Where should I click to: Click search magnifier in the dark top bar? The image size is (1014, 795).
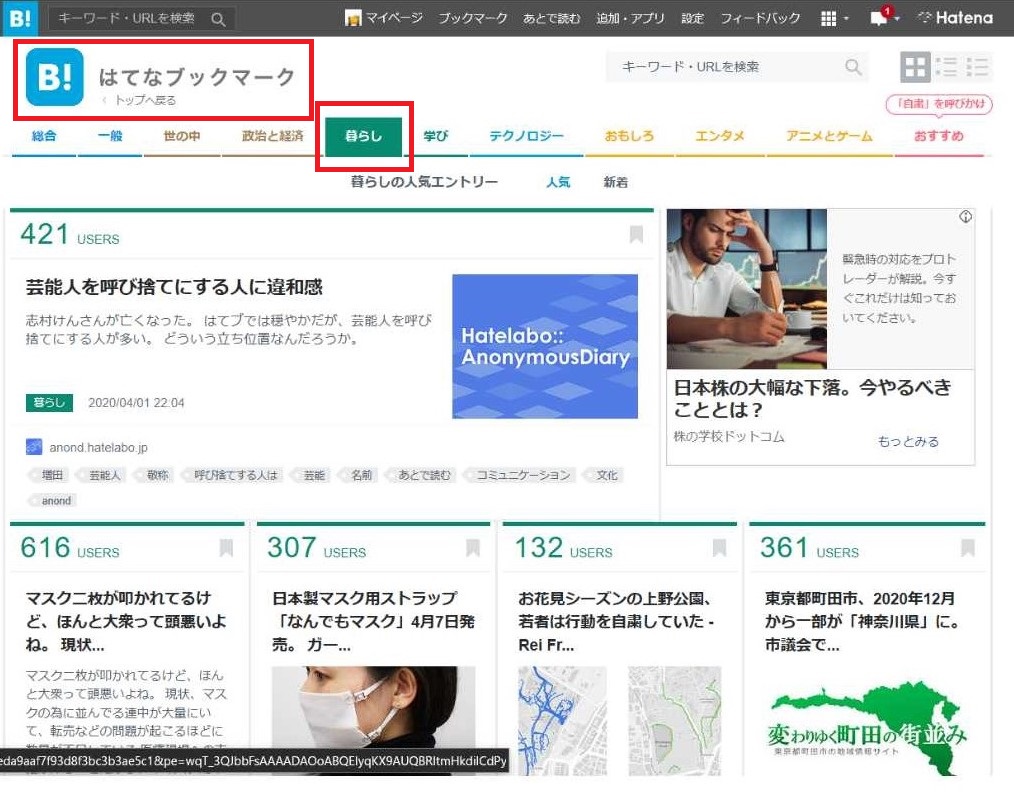click(219, 19)
